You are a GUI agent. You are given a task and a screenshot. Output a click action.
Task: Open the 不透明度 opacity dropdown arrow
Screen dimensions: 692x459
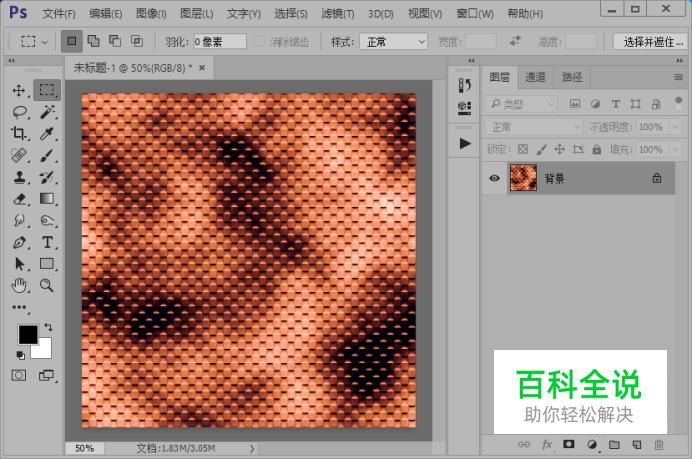[x=675, y=127]
